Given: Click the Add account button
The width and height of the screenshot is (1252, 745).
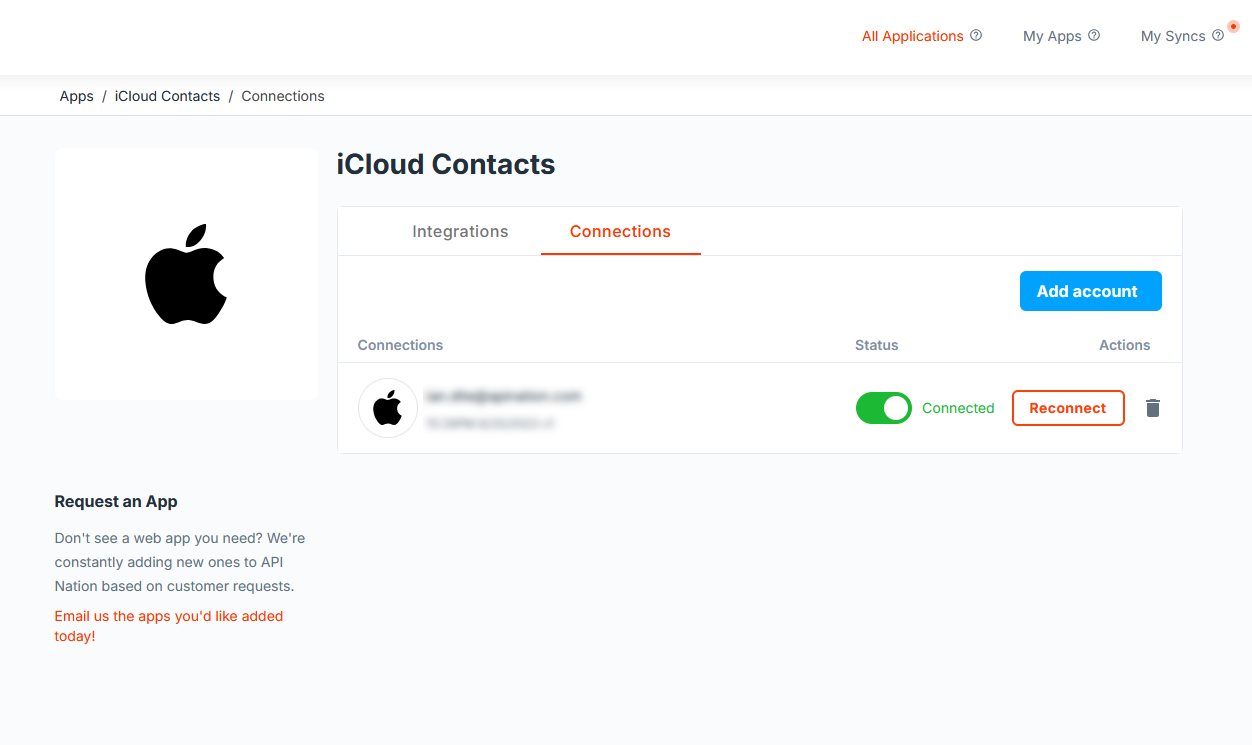Looking at the screenshot, I should coord(1091,291).
